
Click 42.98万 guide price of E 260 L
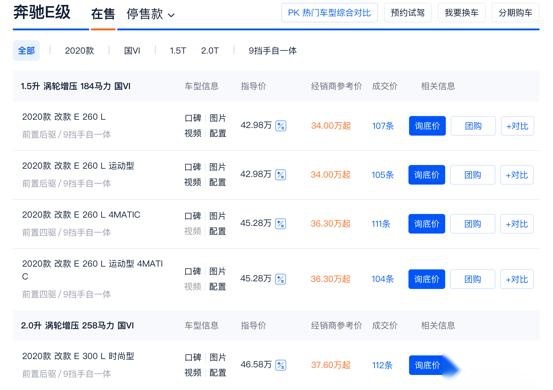[x=256, y=126]
